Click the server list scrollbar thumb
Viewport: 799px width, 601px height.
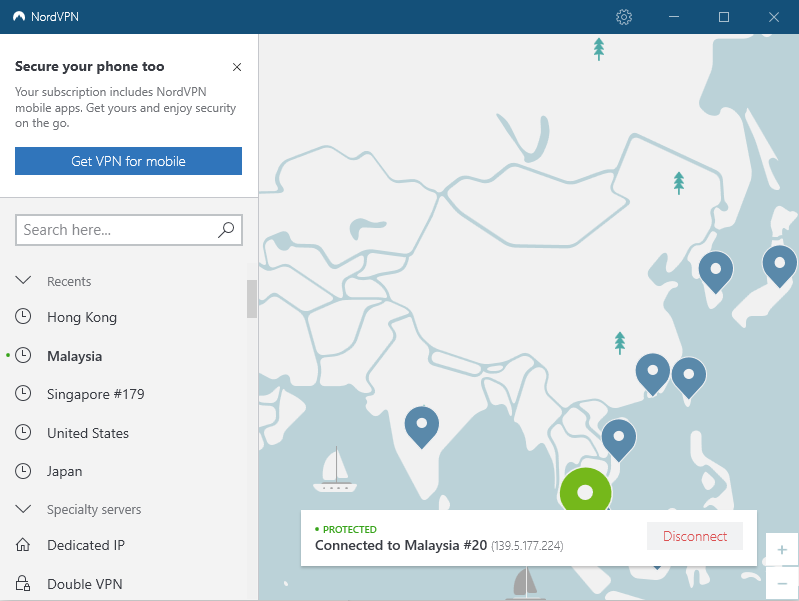coord(252,298)
